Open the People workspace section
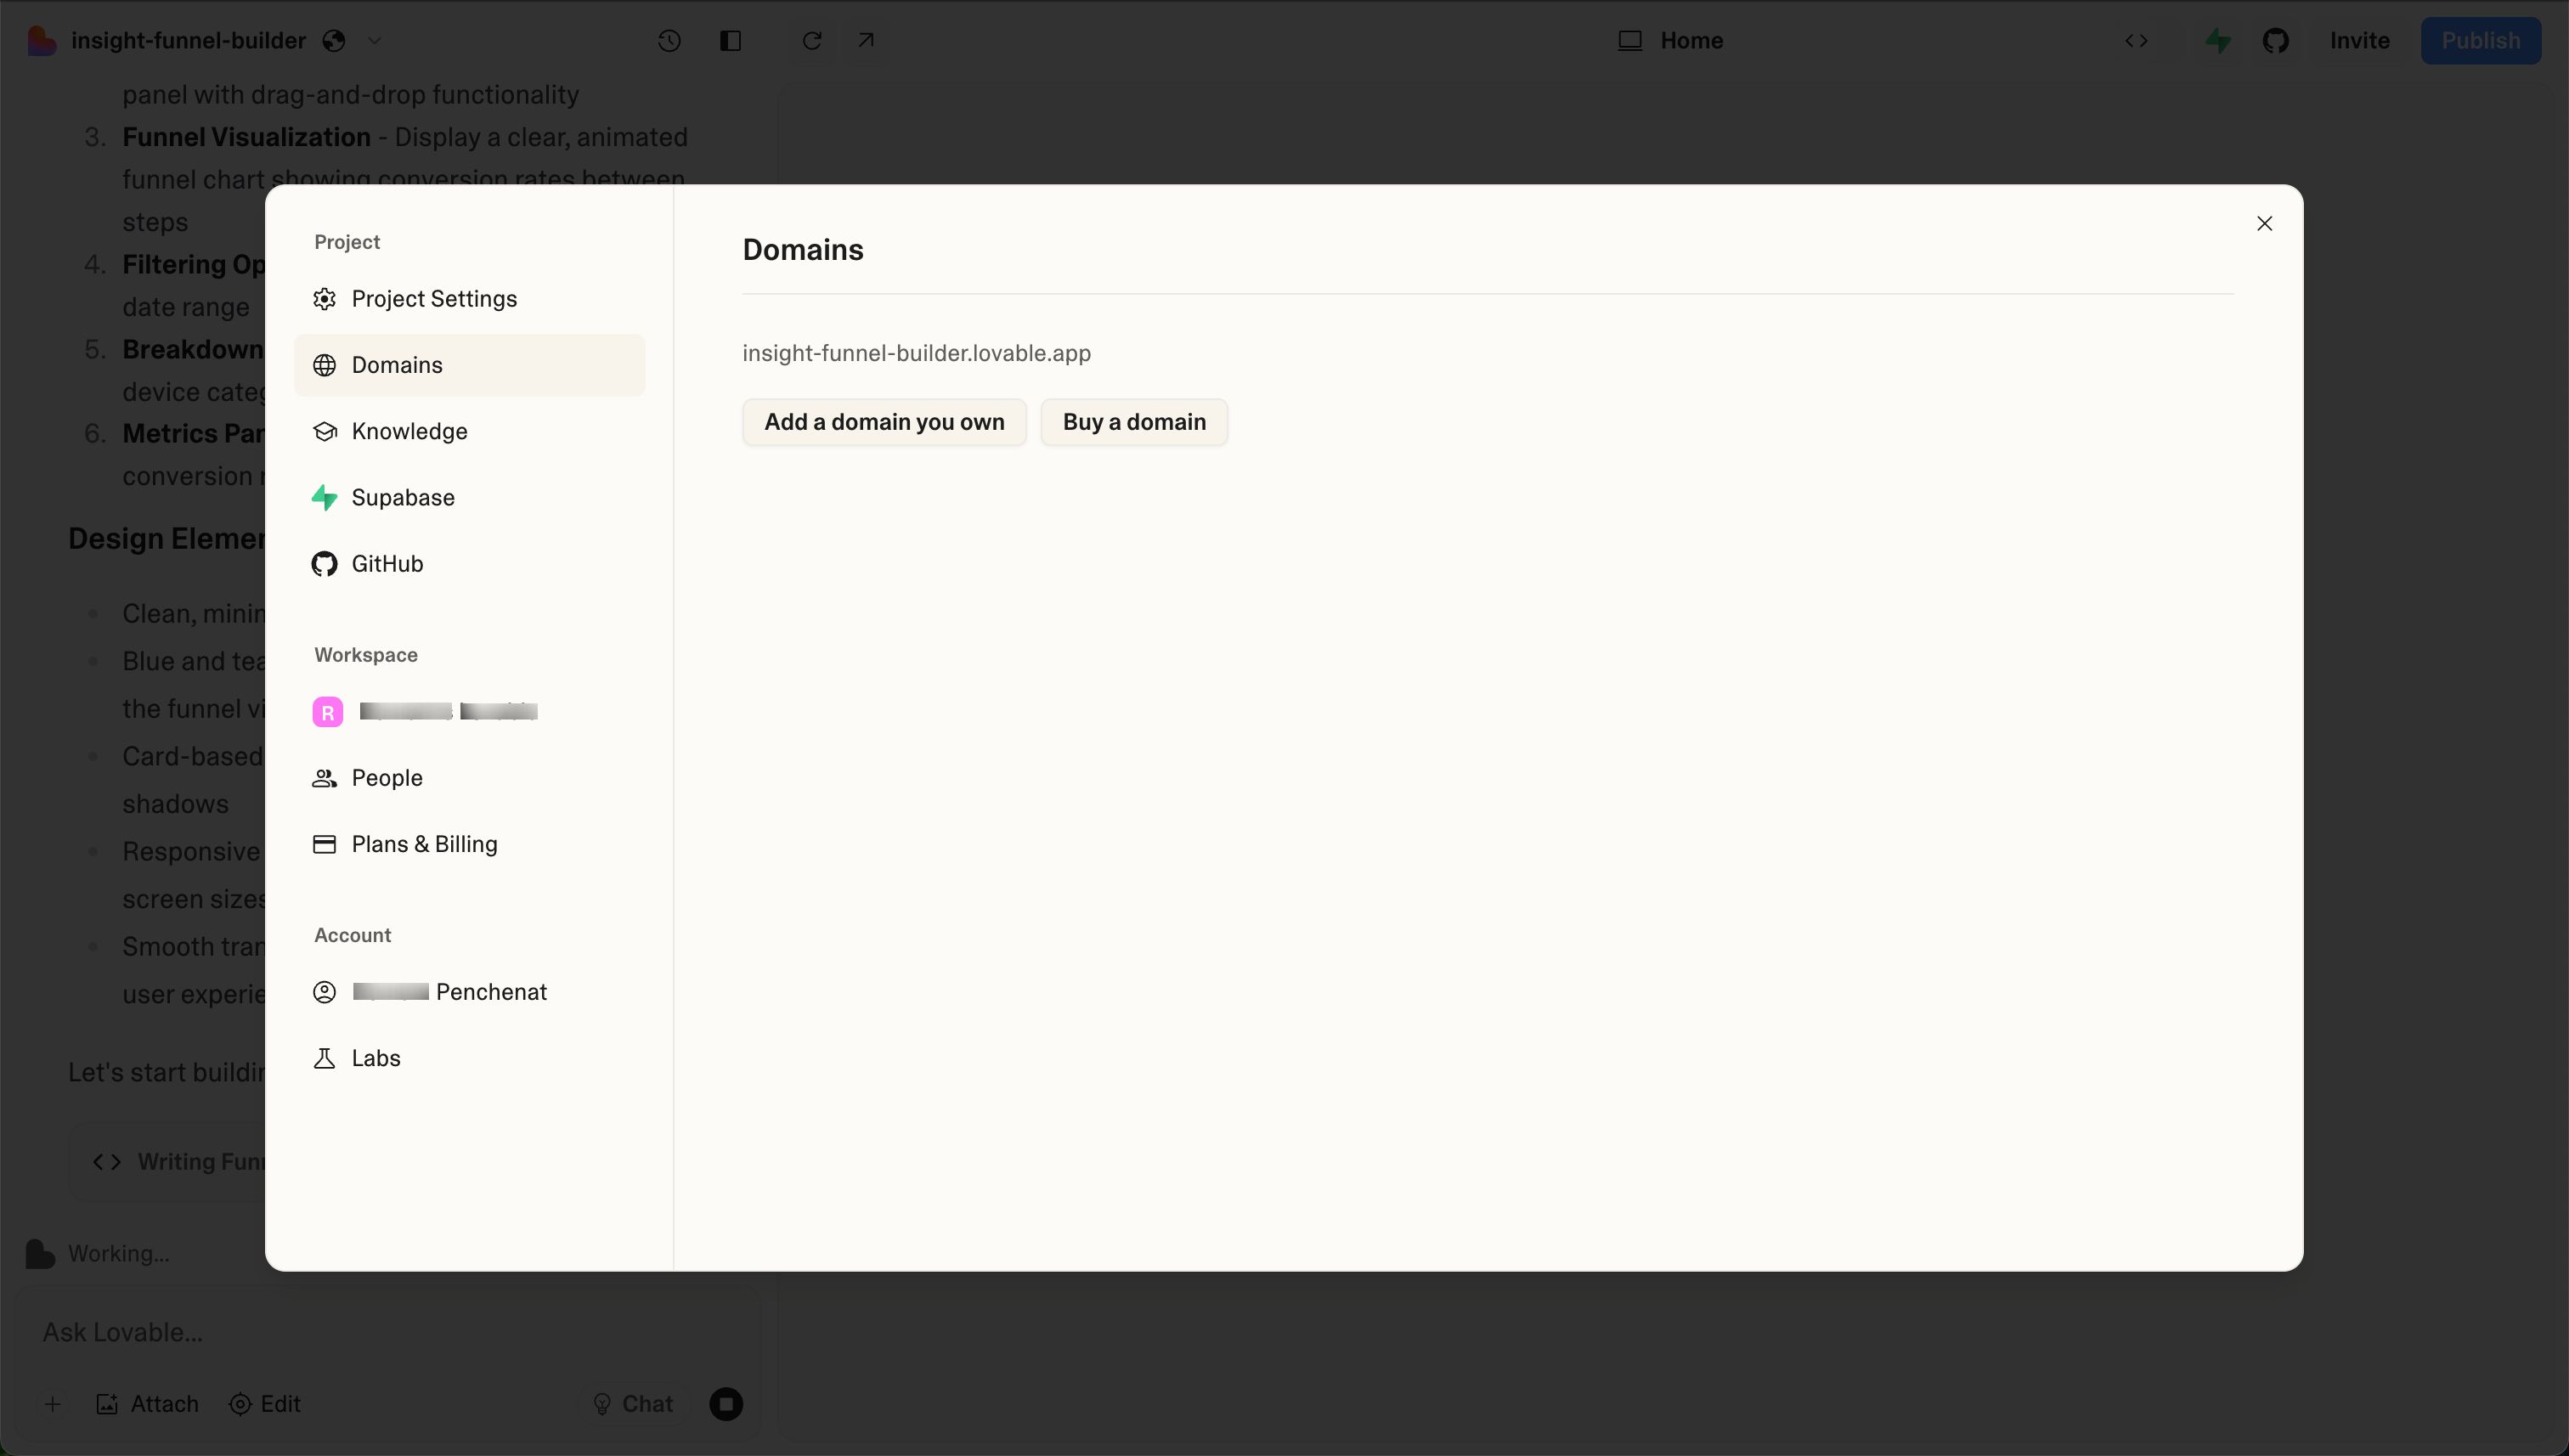The height and width of the screenshot is (1456, 2569). tap(469, 778)
